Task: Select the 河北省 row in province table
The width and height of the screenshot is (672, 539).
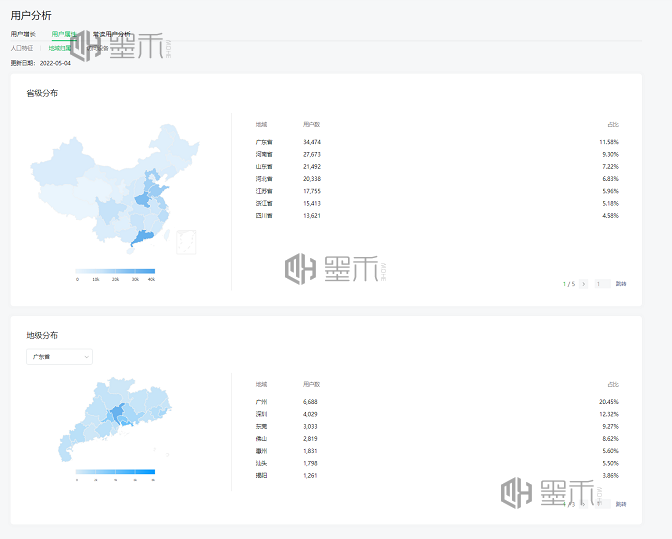Action: click(437, 179)
